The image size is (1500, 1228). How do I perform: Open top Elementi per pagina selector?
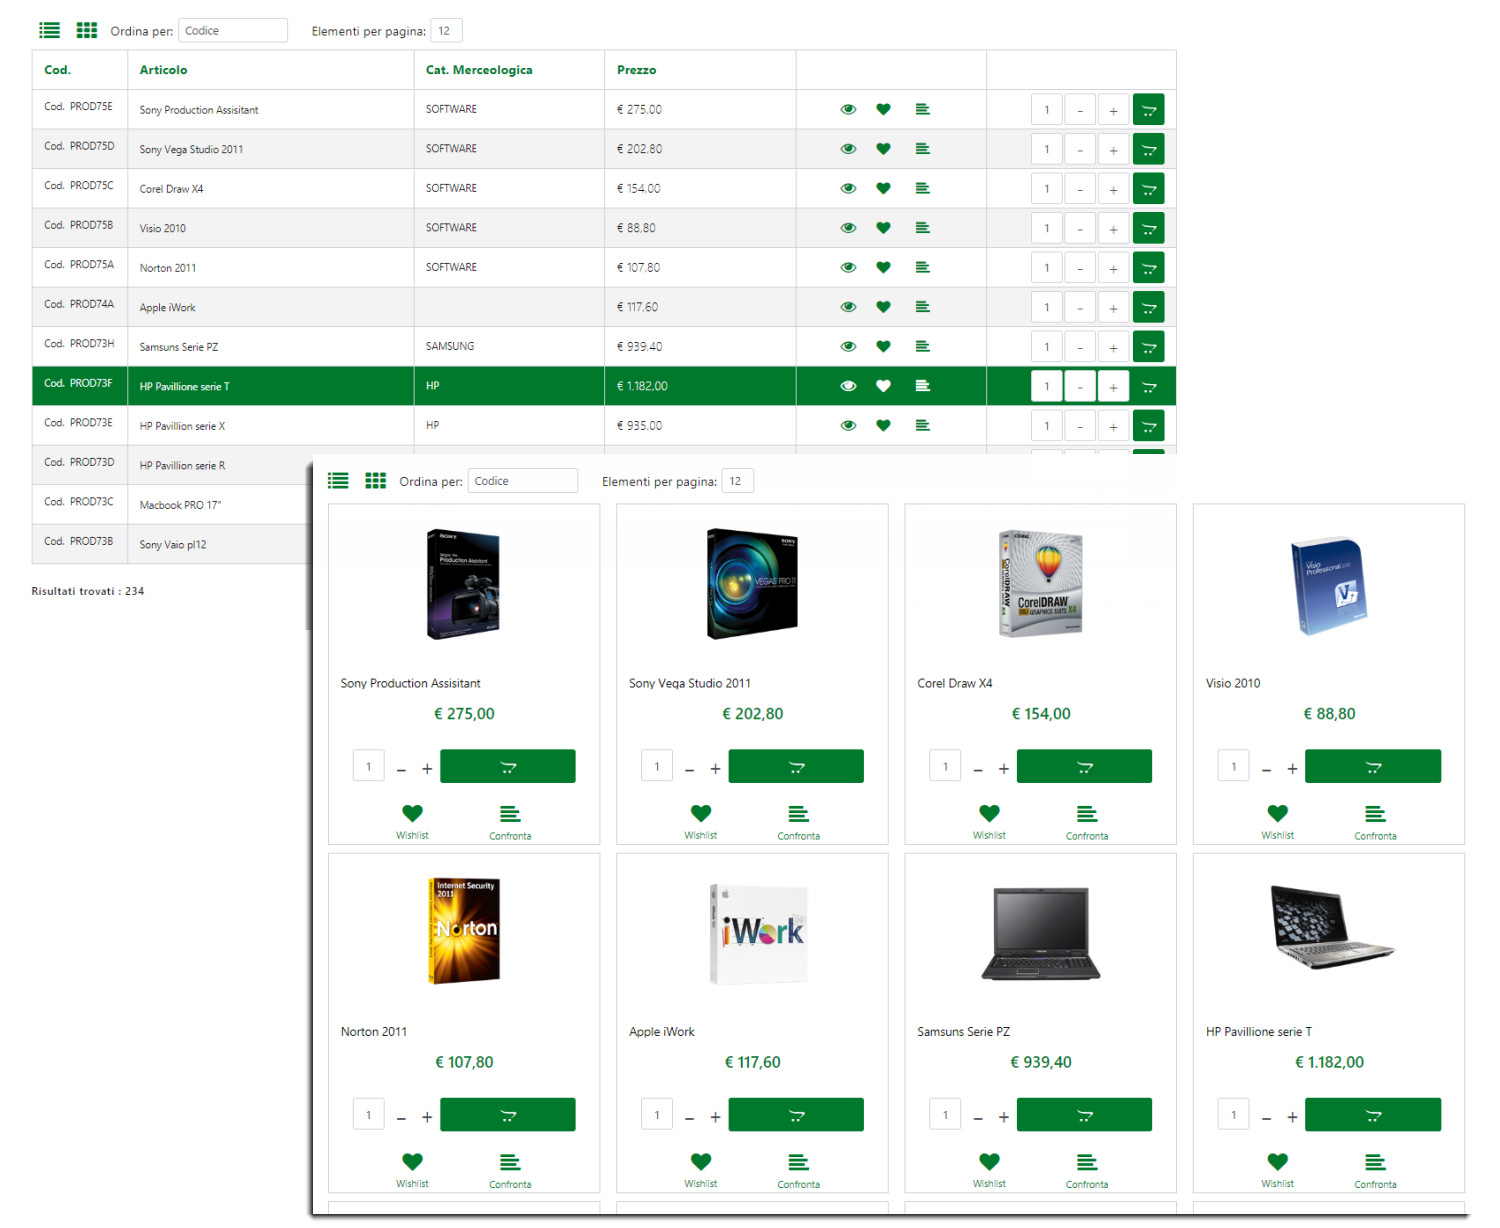446,31
